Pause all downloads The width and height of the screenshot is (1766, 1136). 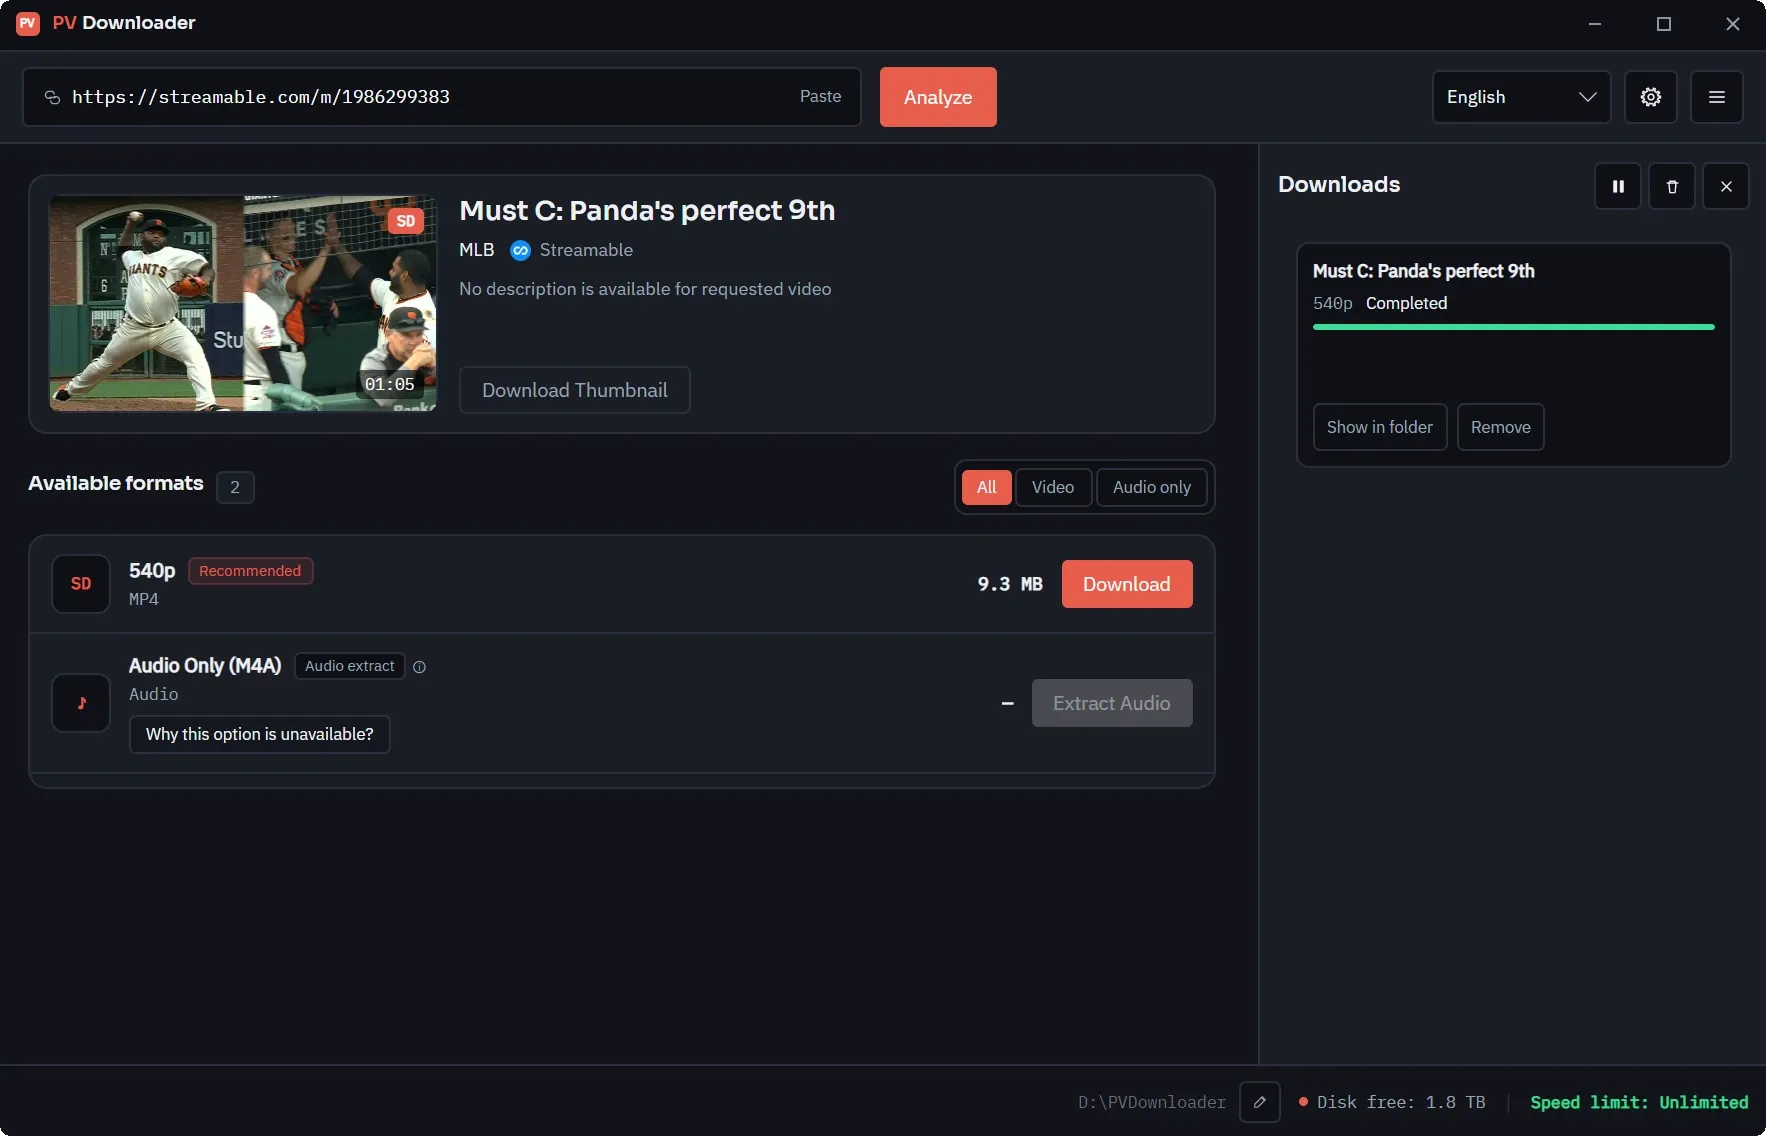[1618, 186]
